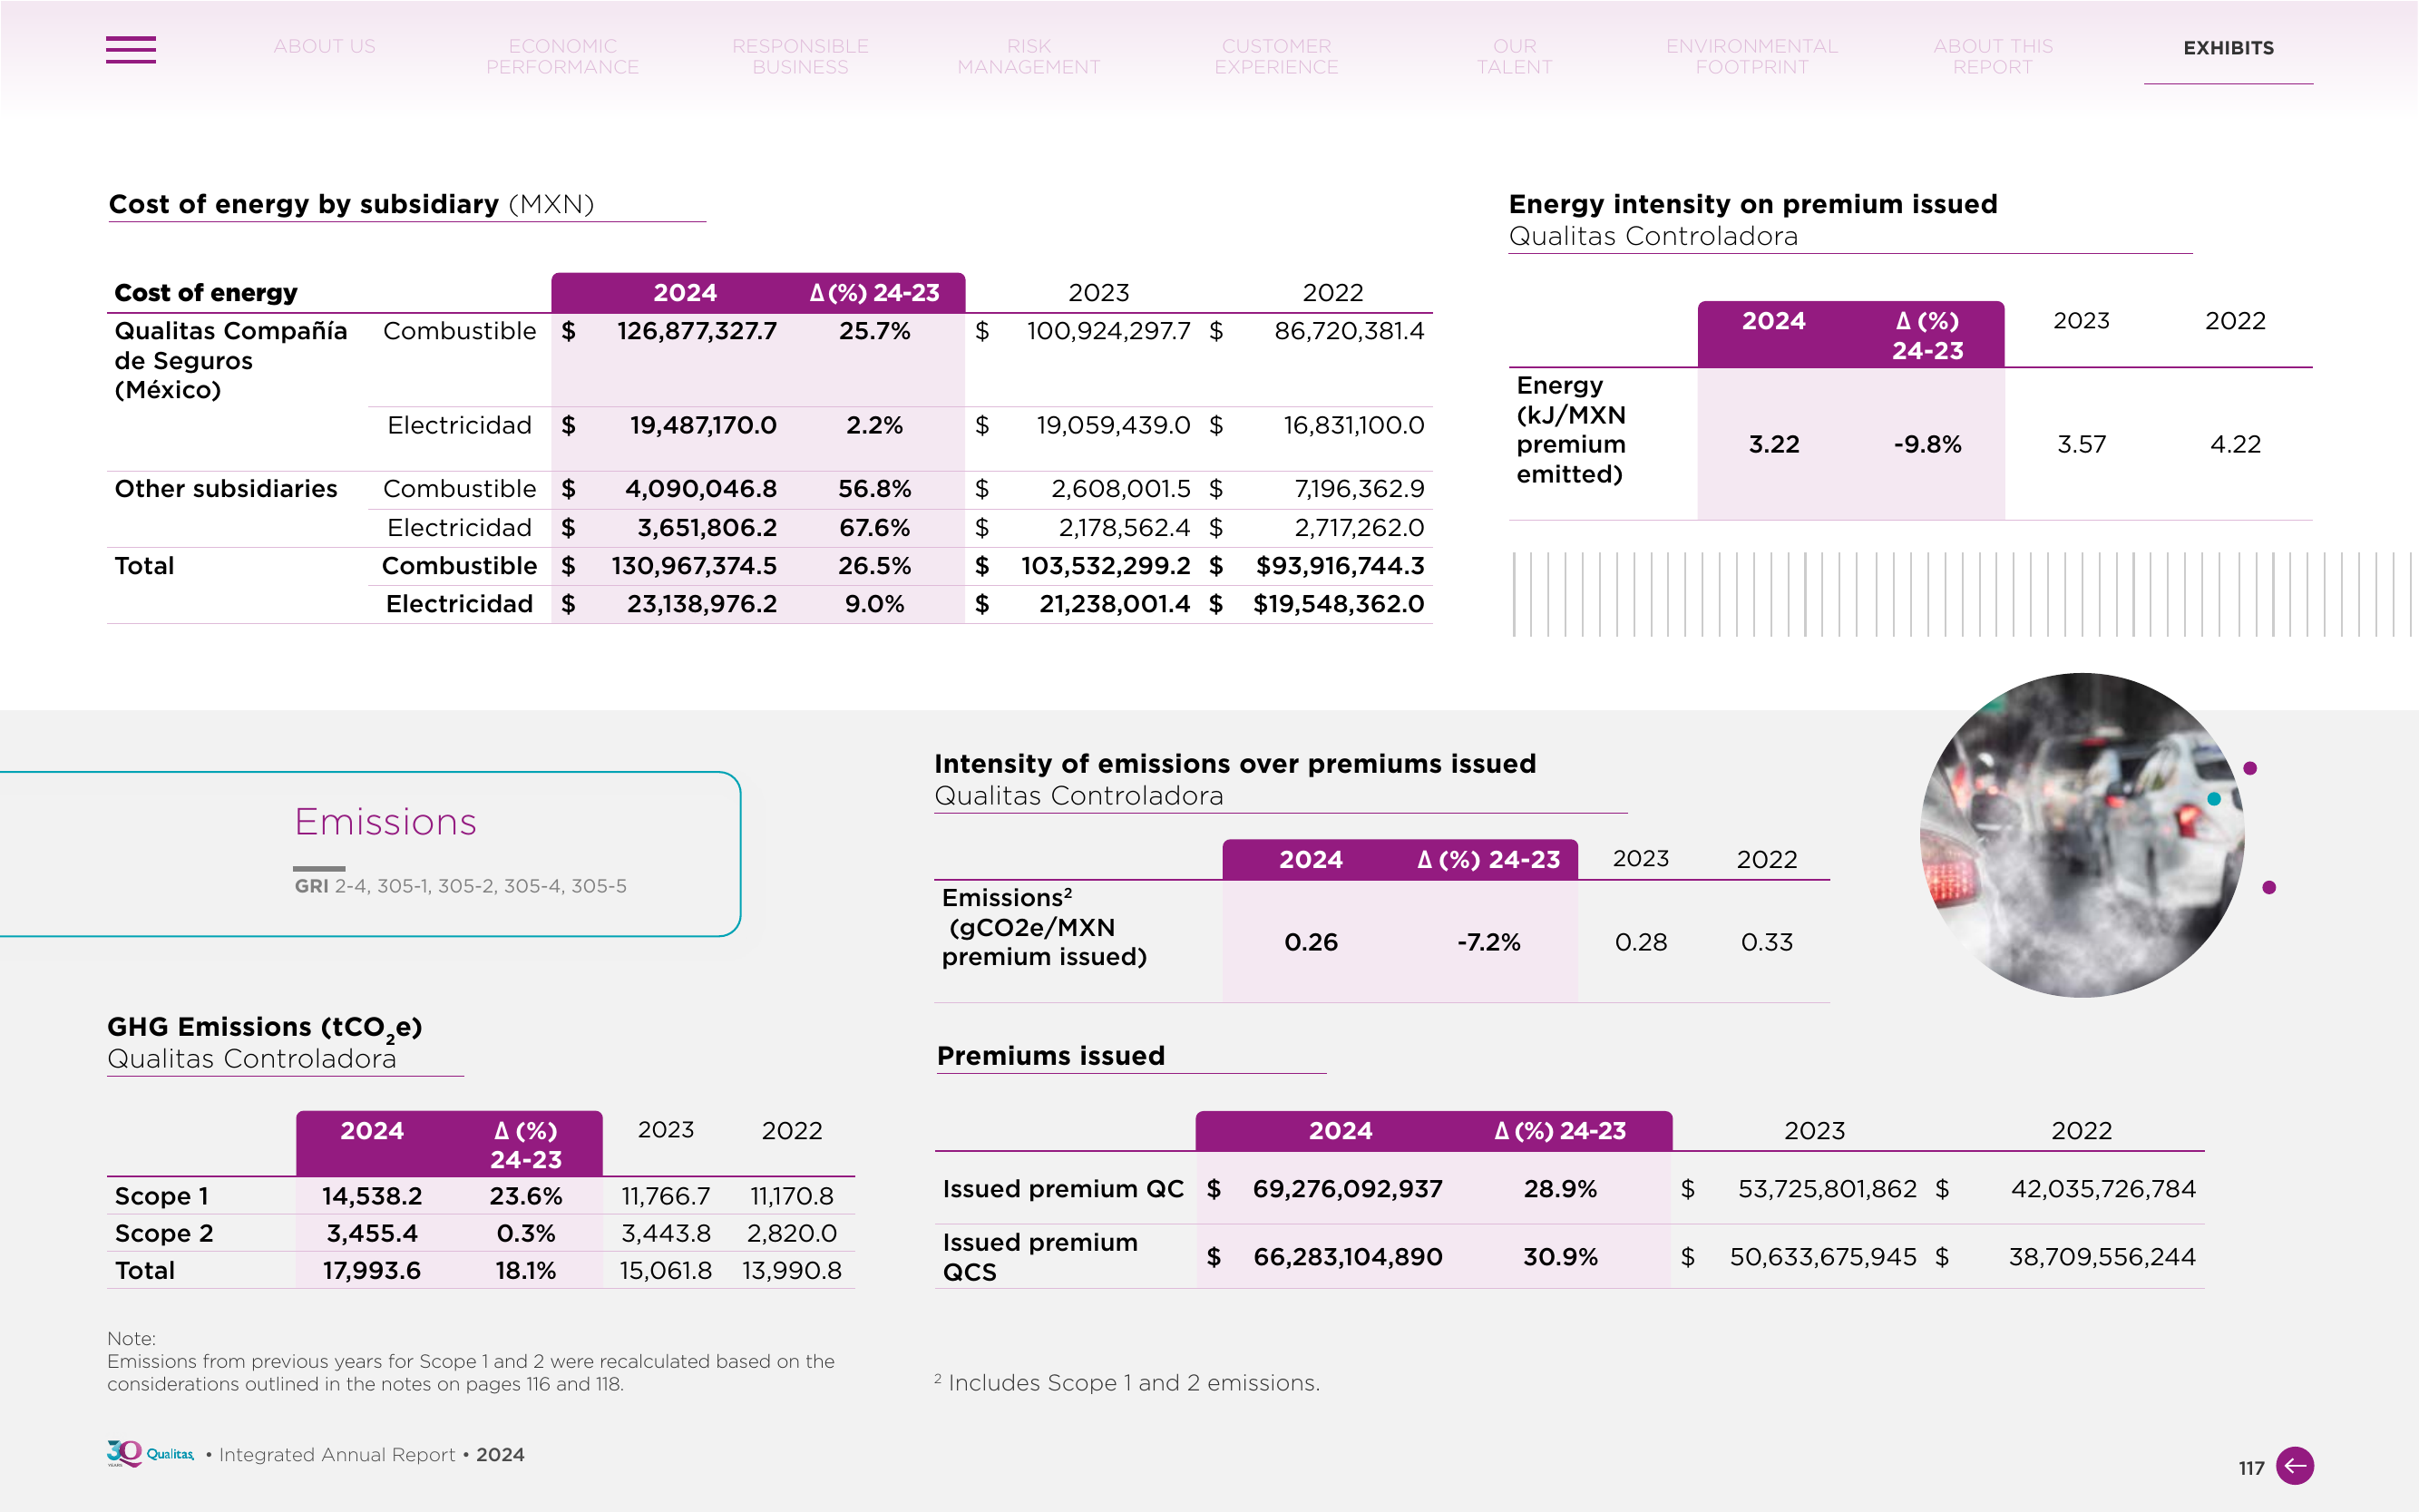2419x1512 pixels.
Task: Click Scope 2 value 3,455.4
Action: [371, 1233]
